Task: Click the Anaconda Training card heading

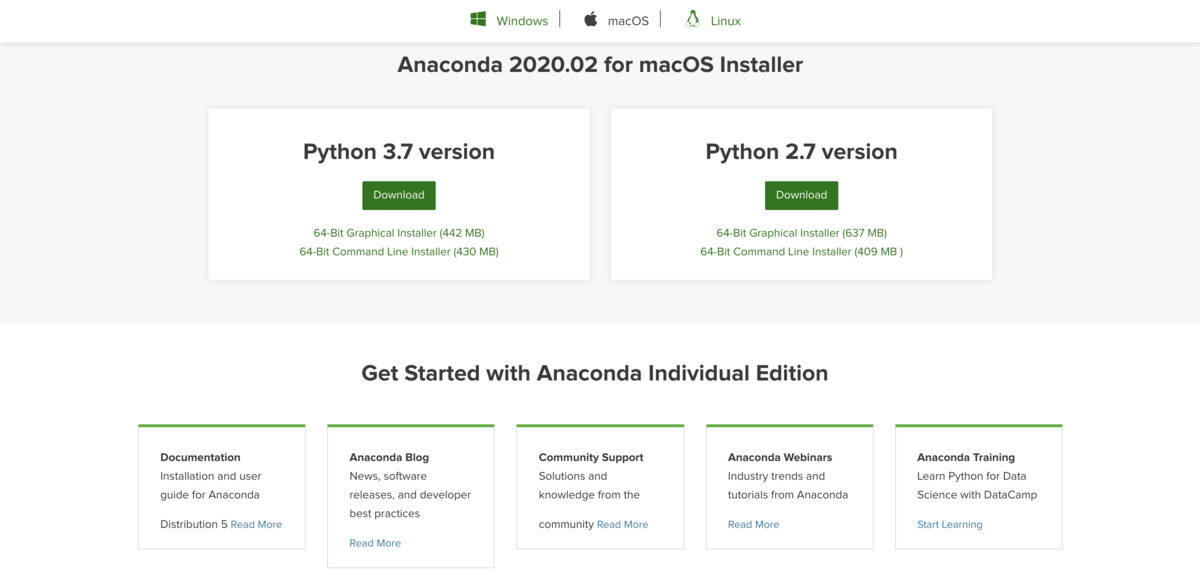Action: pyautogui.click(x=966, y=457)
